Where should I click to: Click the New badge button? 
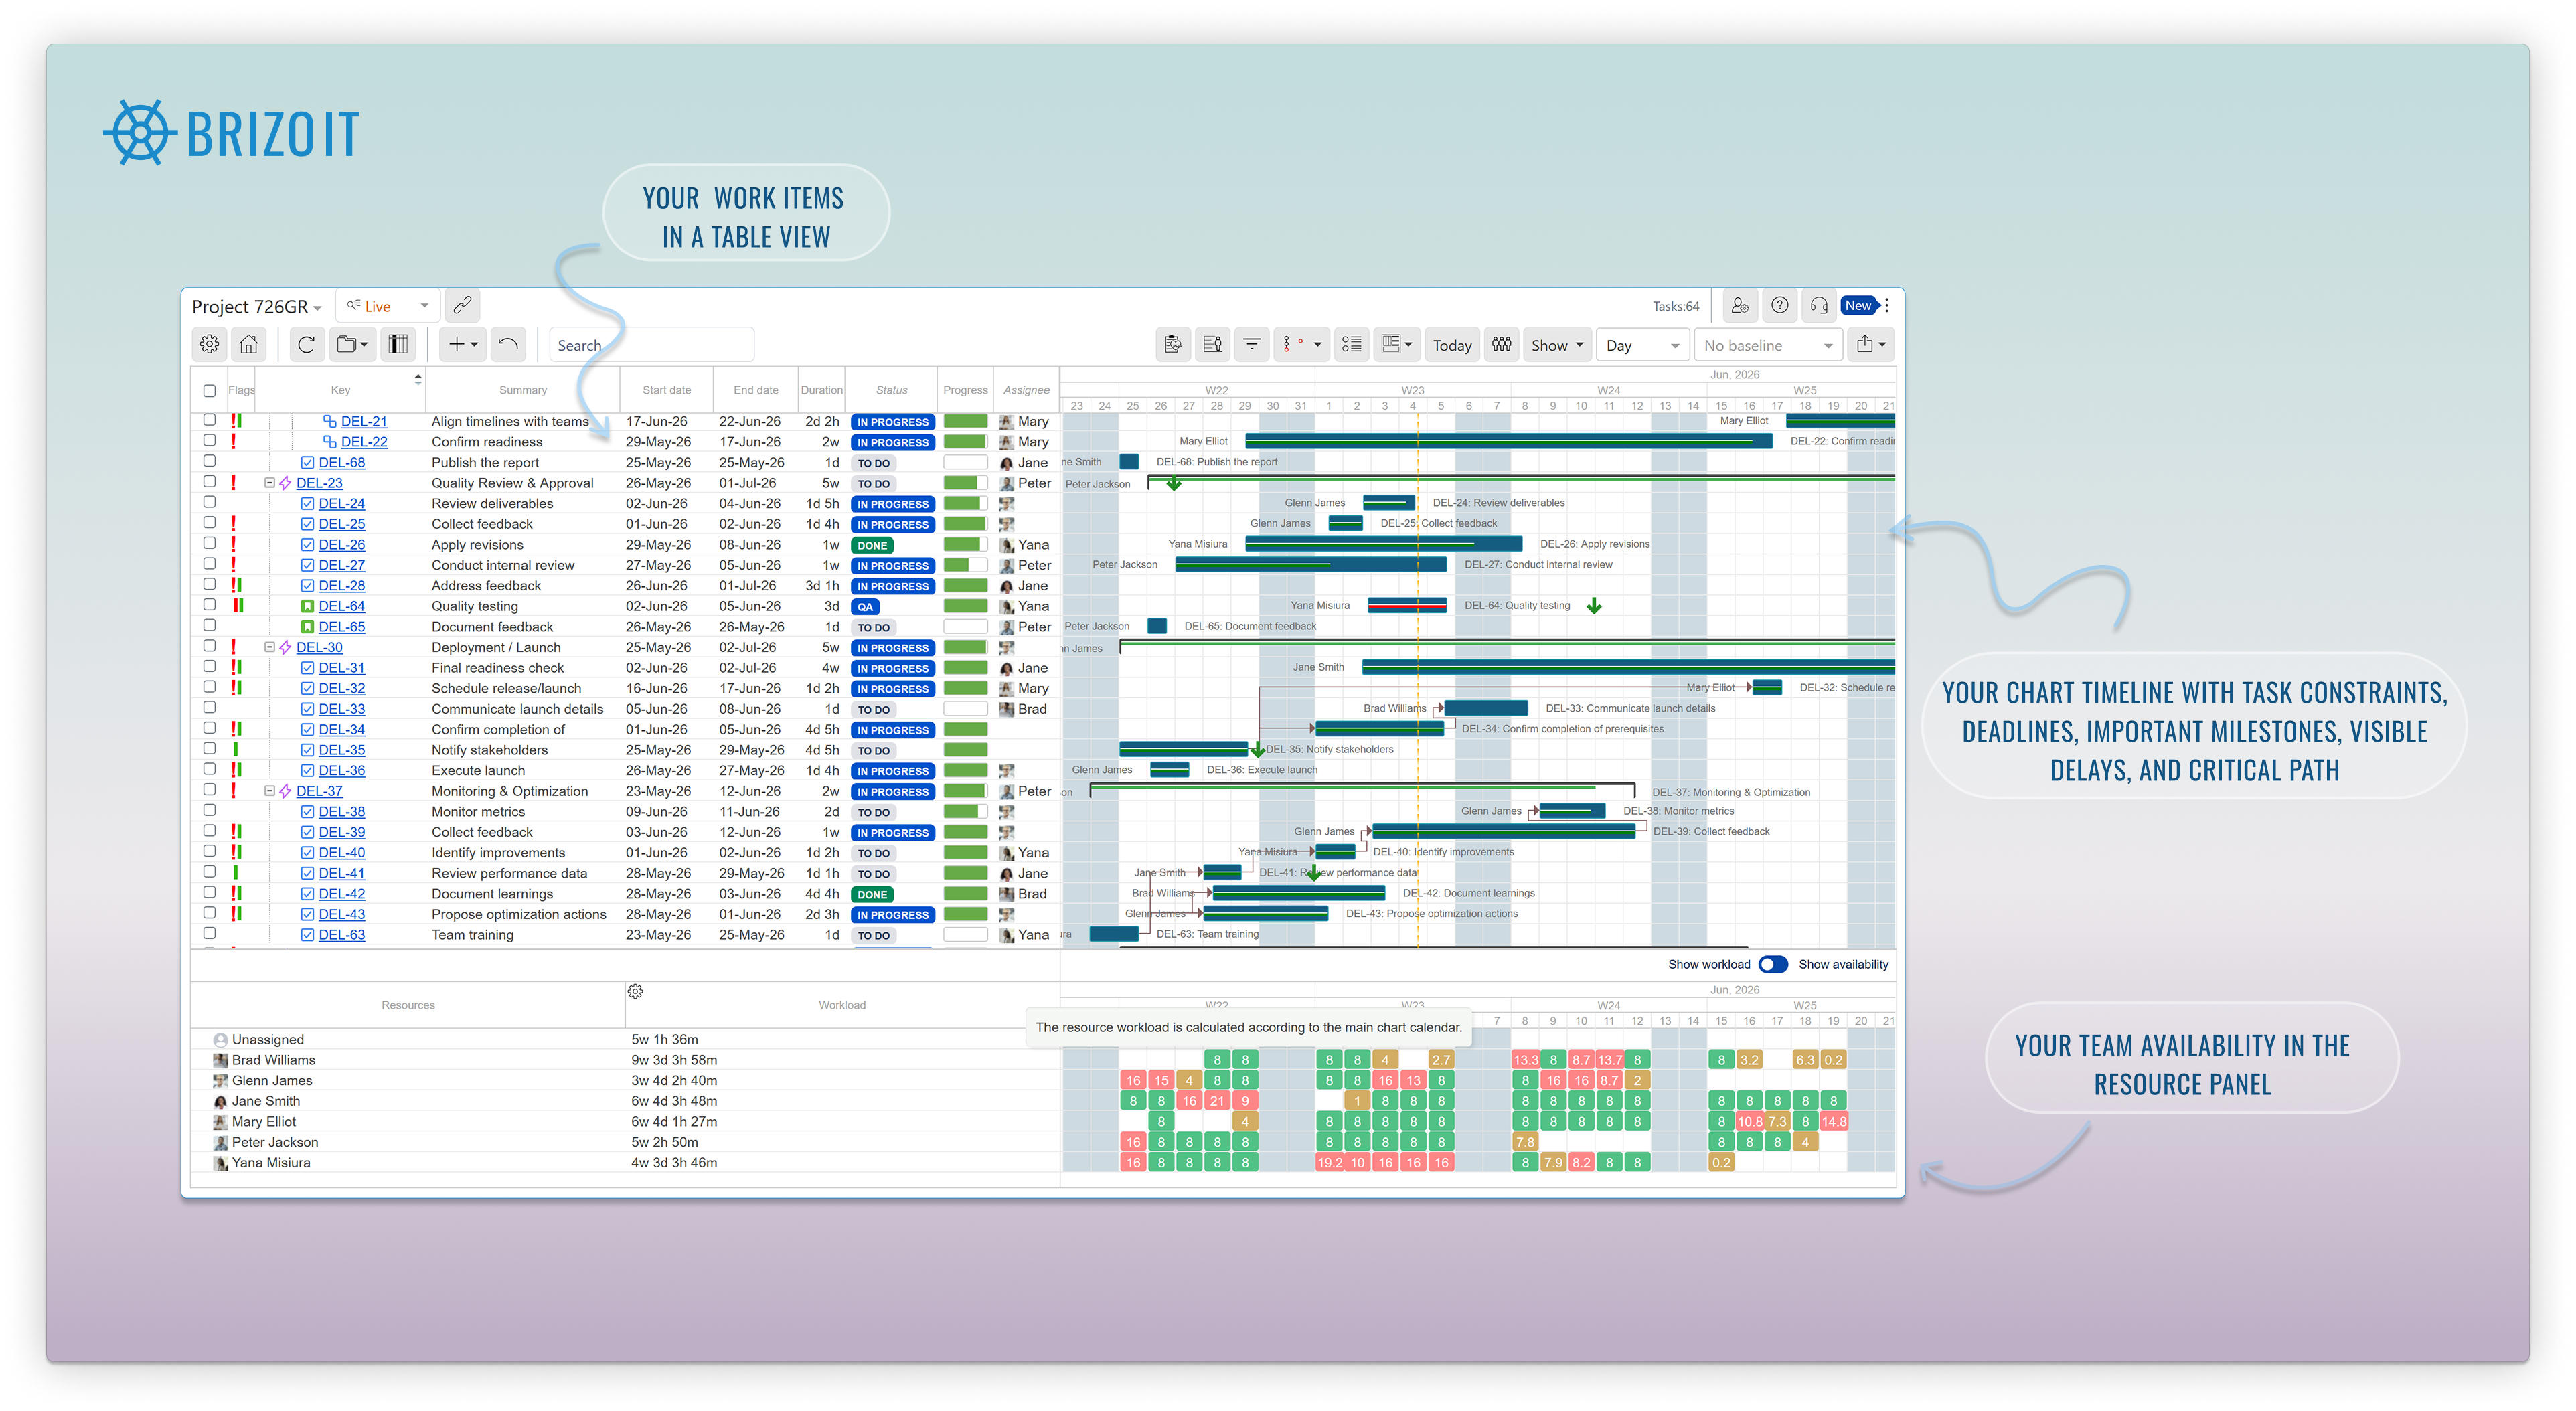(1859, 306)
